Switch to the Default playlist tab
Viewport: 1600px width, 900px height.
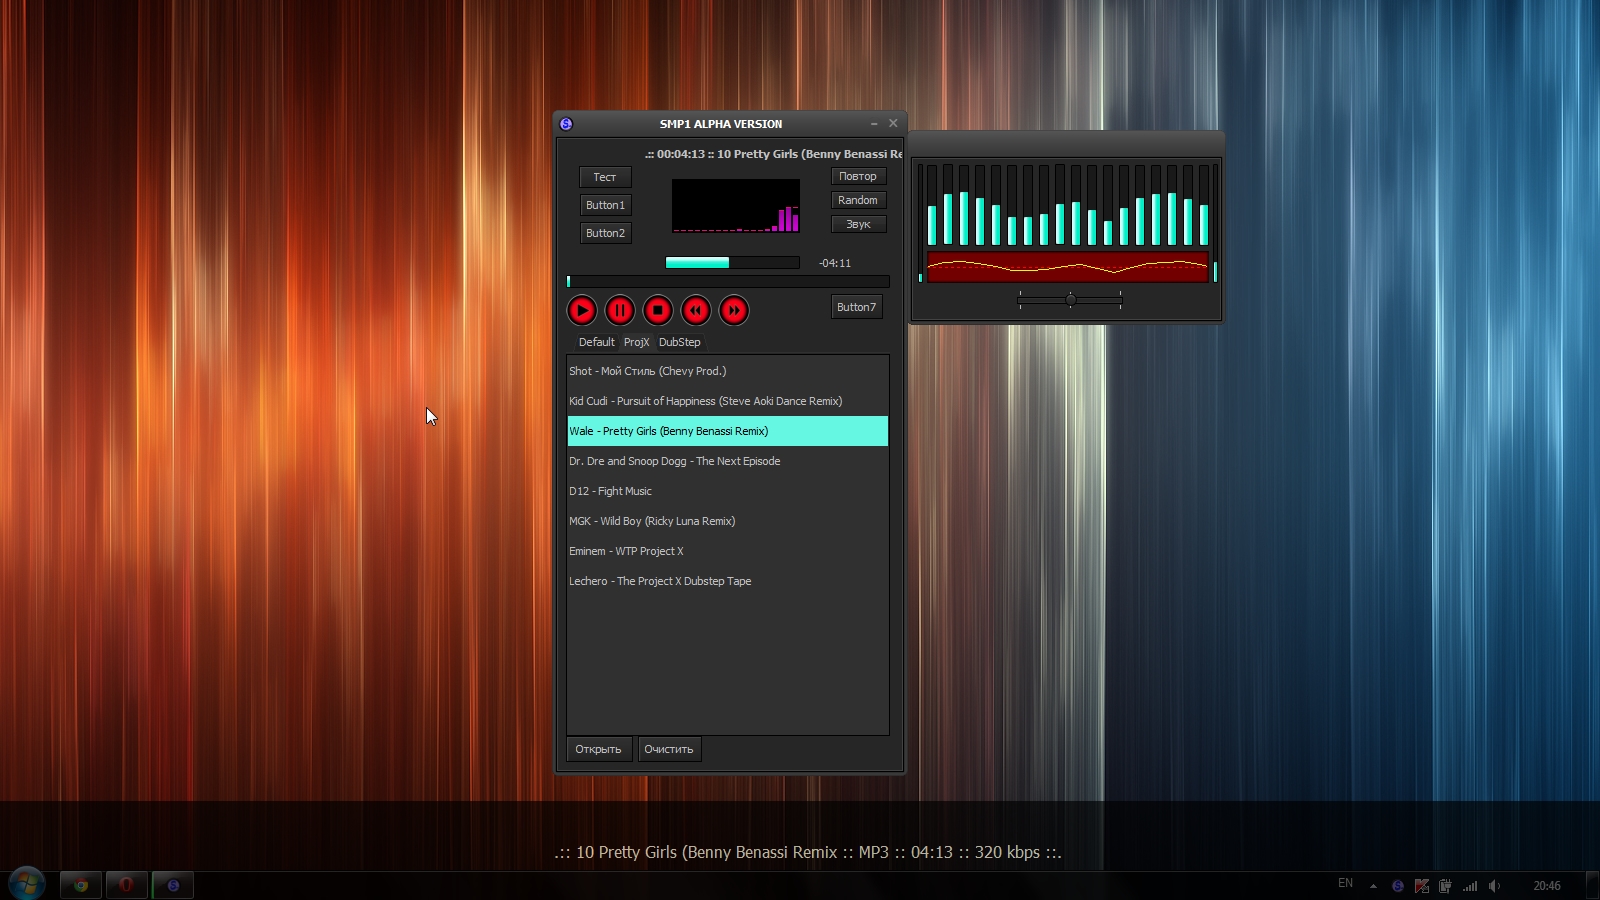[596, 342]
